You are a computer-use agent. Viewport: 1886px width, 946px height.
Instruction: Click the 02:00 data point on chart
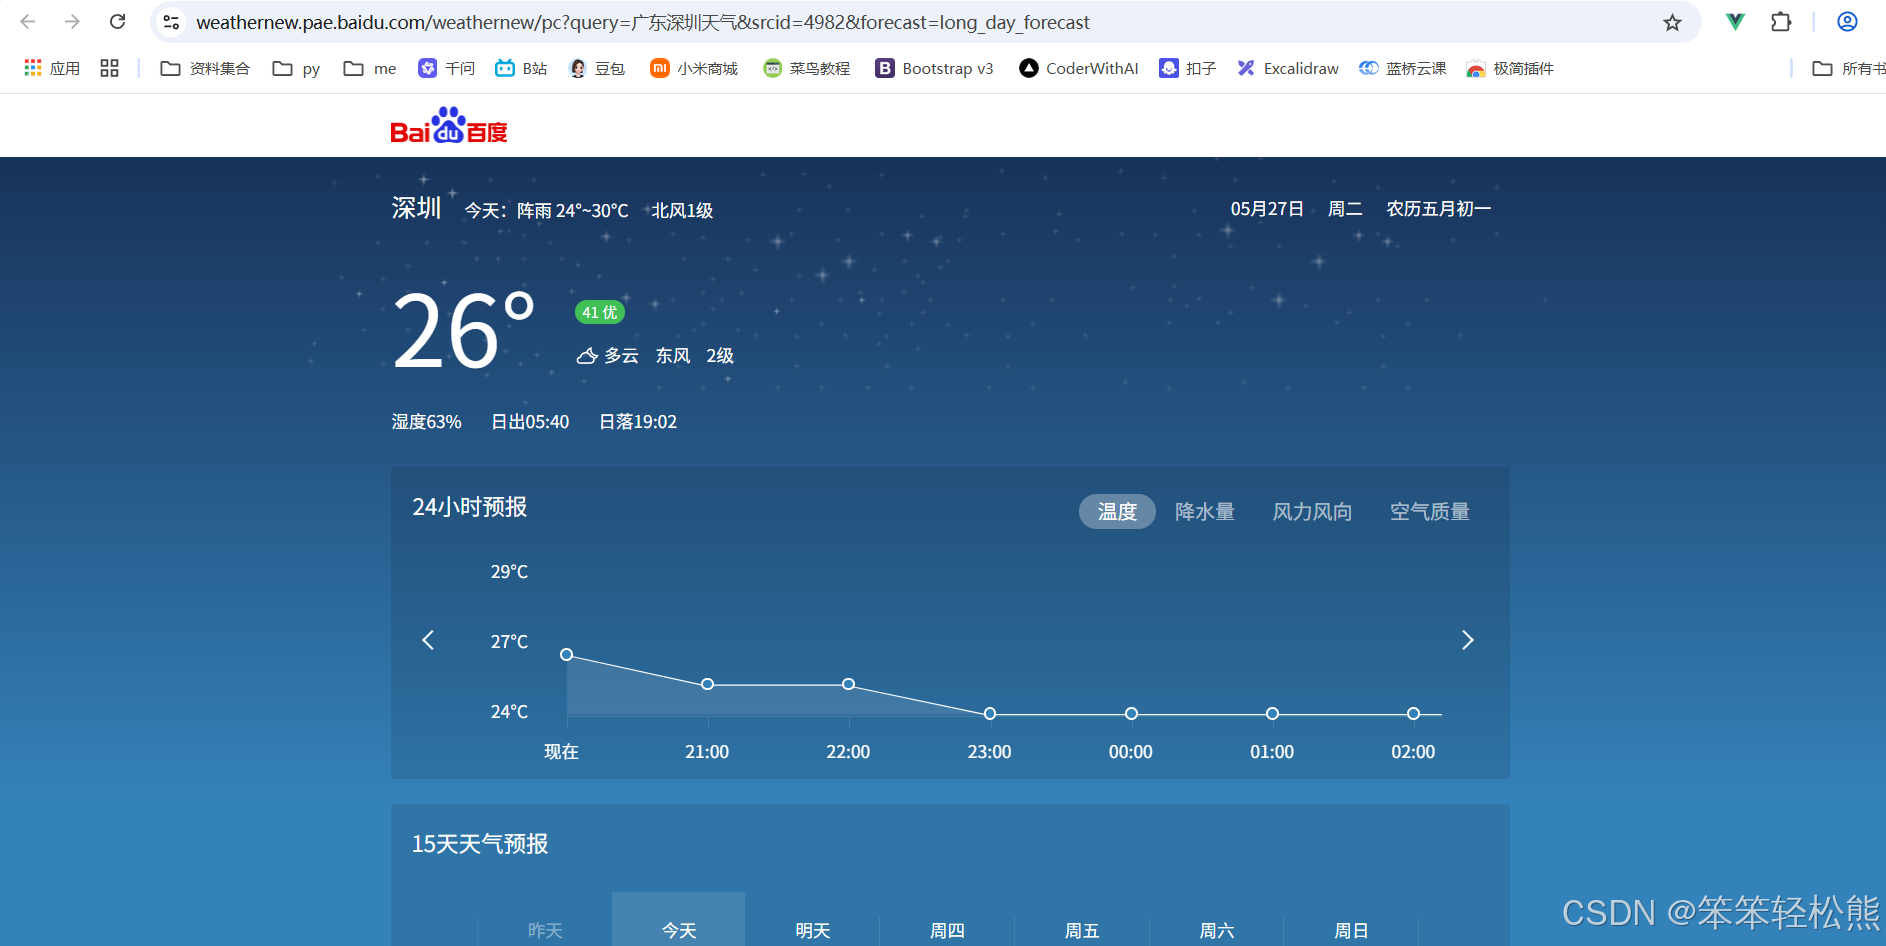[1413, 714]
